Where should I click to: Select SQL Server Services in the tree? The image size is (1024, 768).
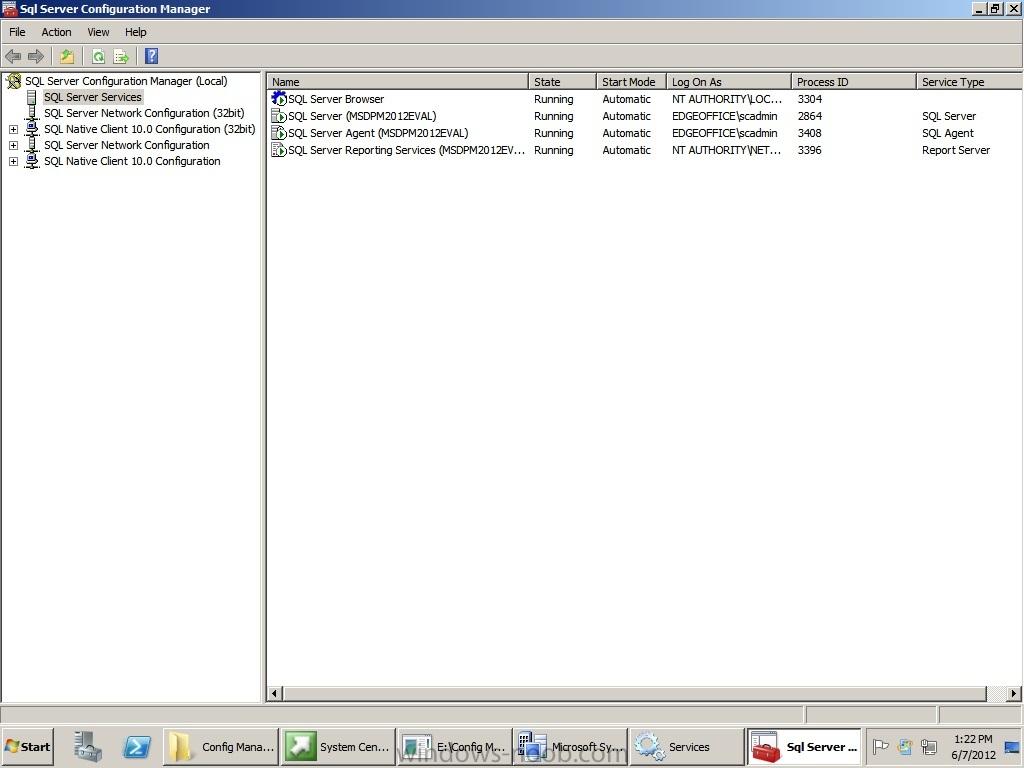93,97
